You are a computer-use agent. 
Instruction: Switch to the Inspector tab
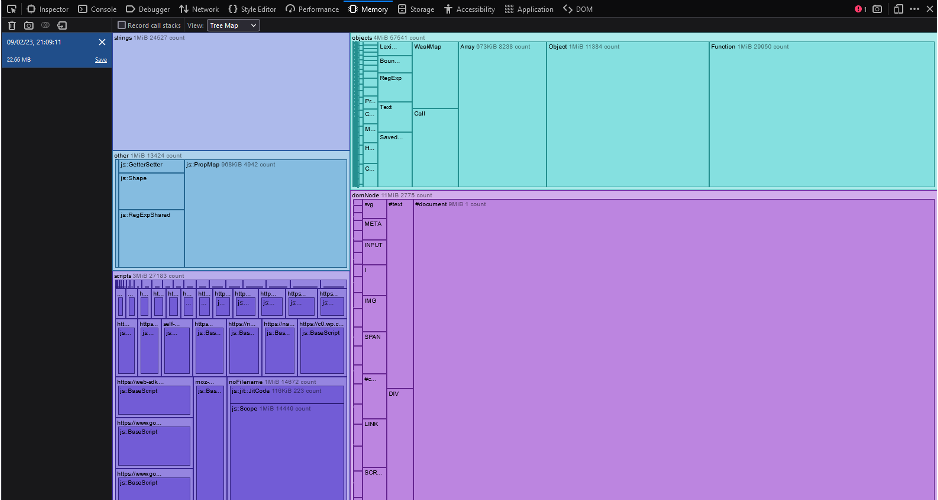pos(47,9)
